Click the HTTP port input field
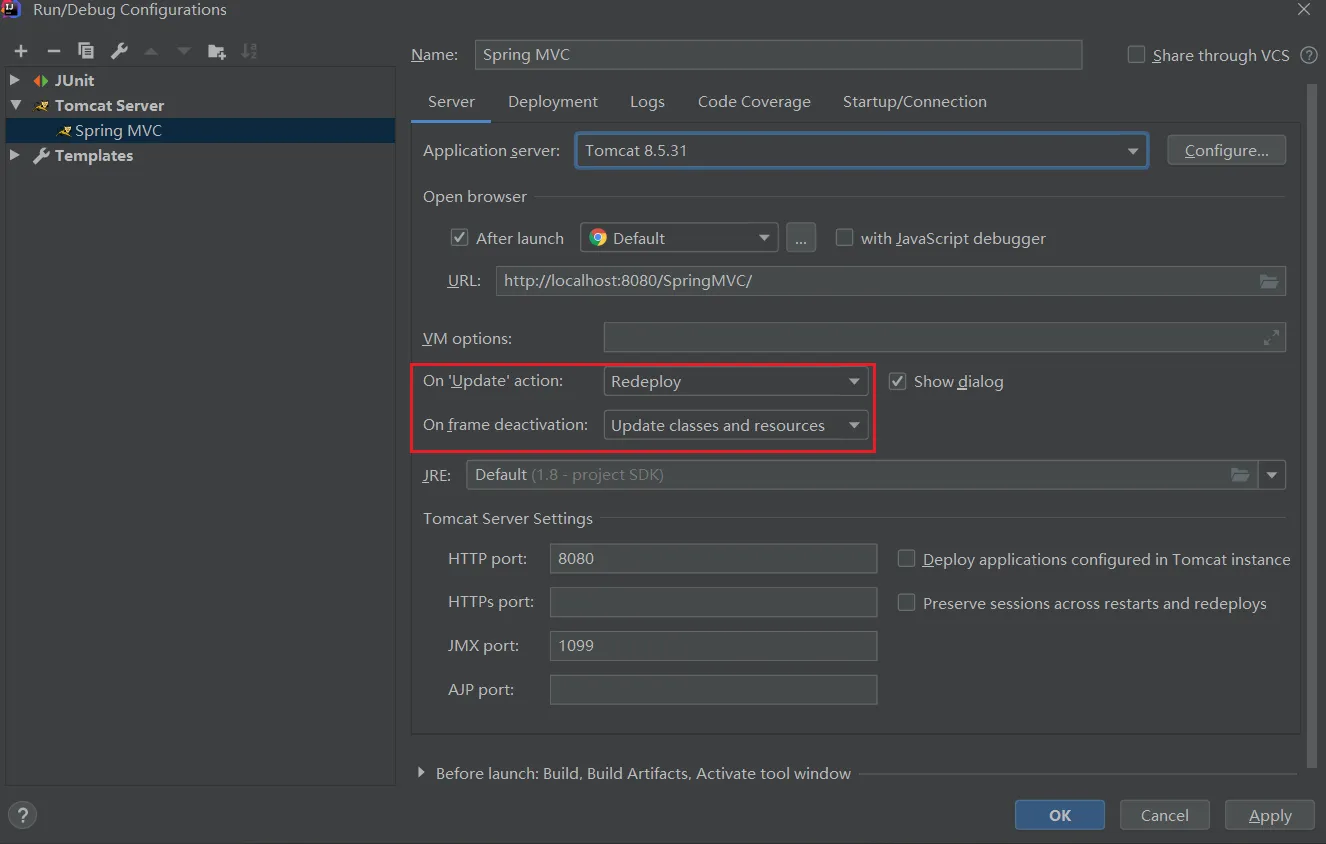The width and height of the screenshot is (1326, 844). [x=713, y=559]
